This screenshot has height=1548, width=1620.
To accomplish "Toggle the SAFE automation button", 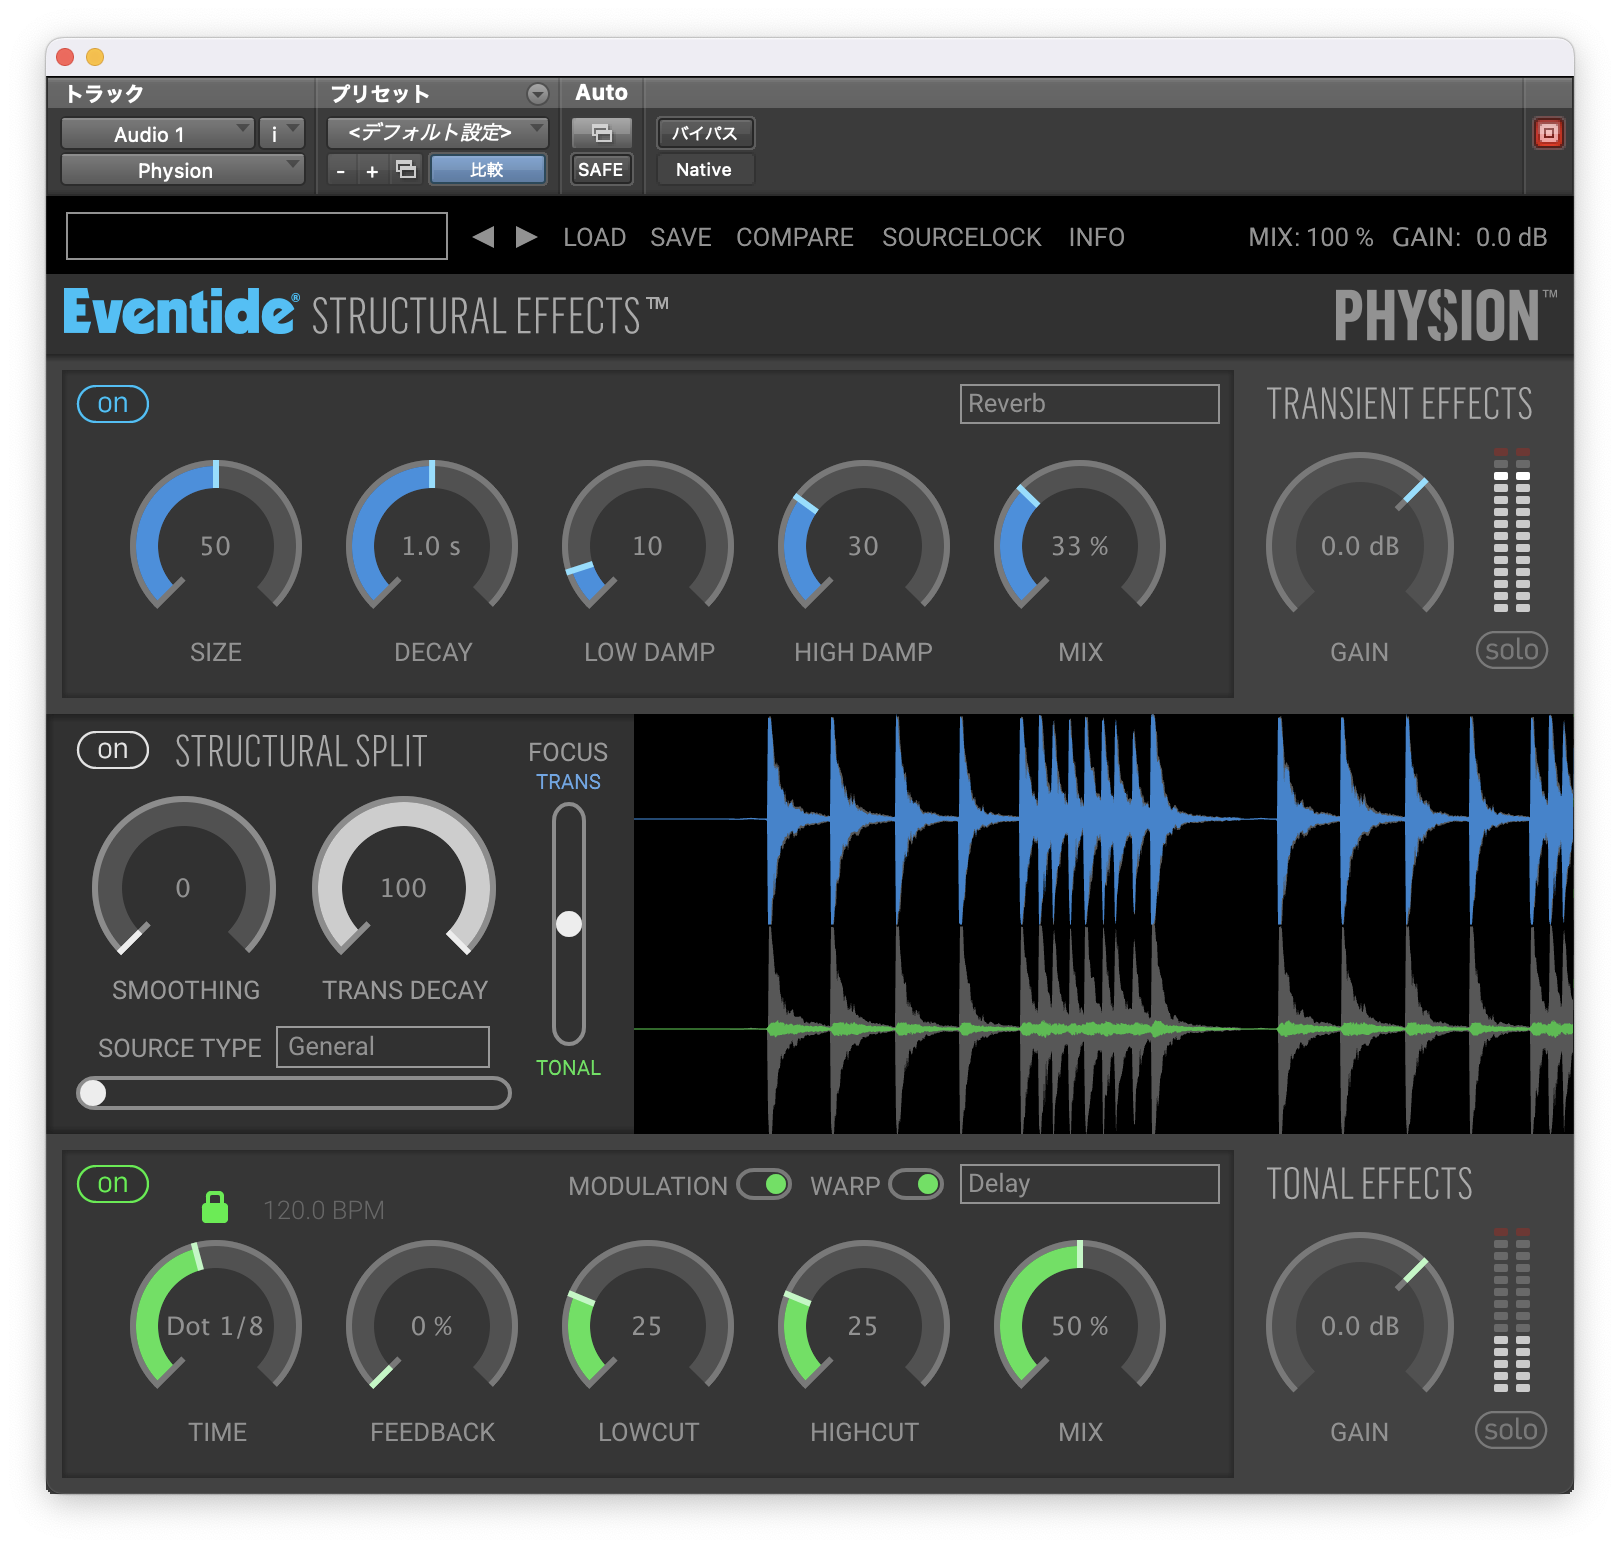I will tap(601, 170).
